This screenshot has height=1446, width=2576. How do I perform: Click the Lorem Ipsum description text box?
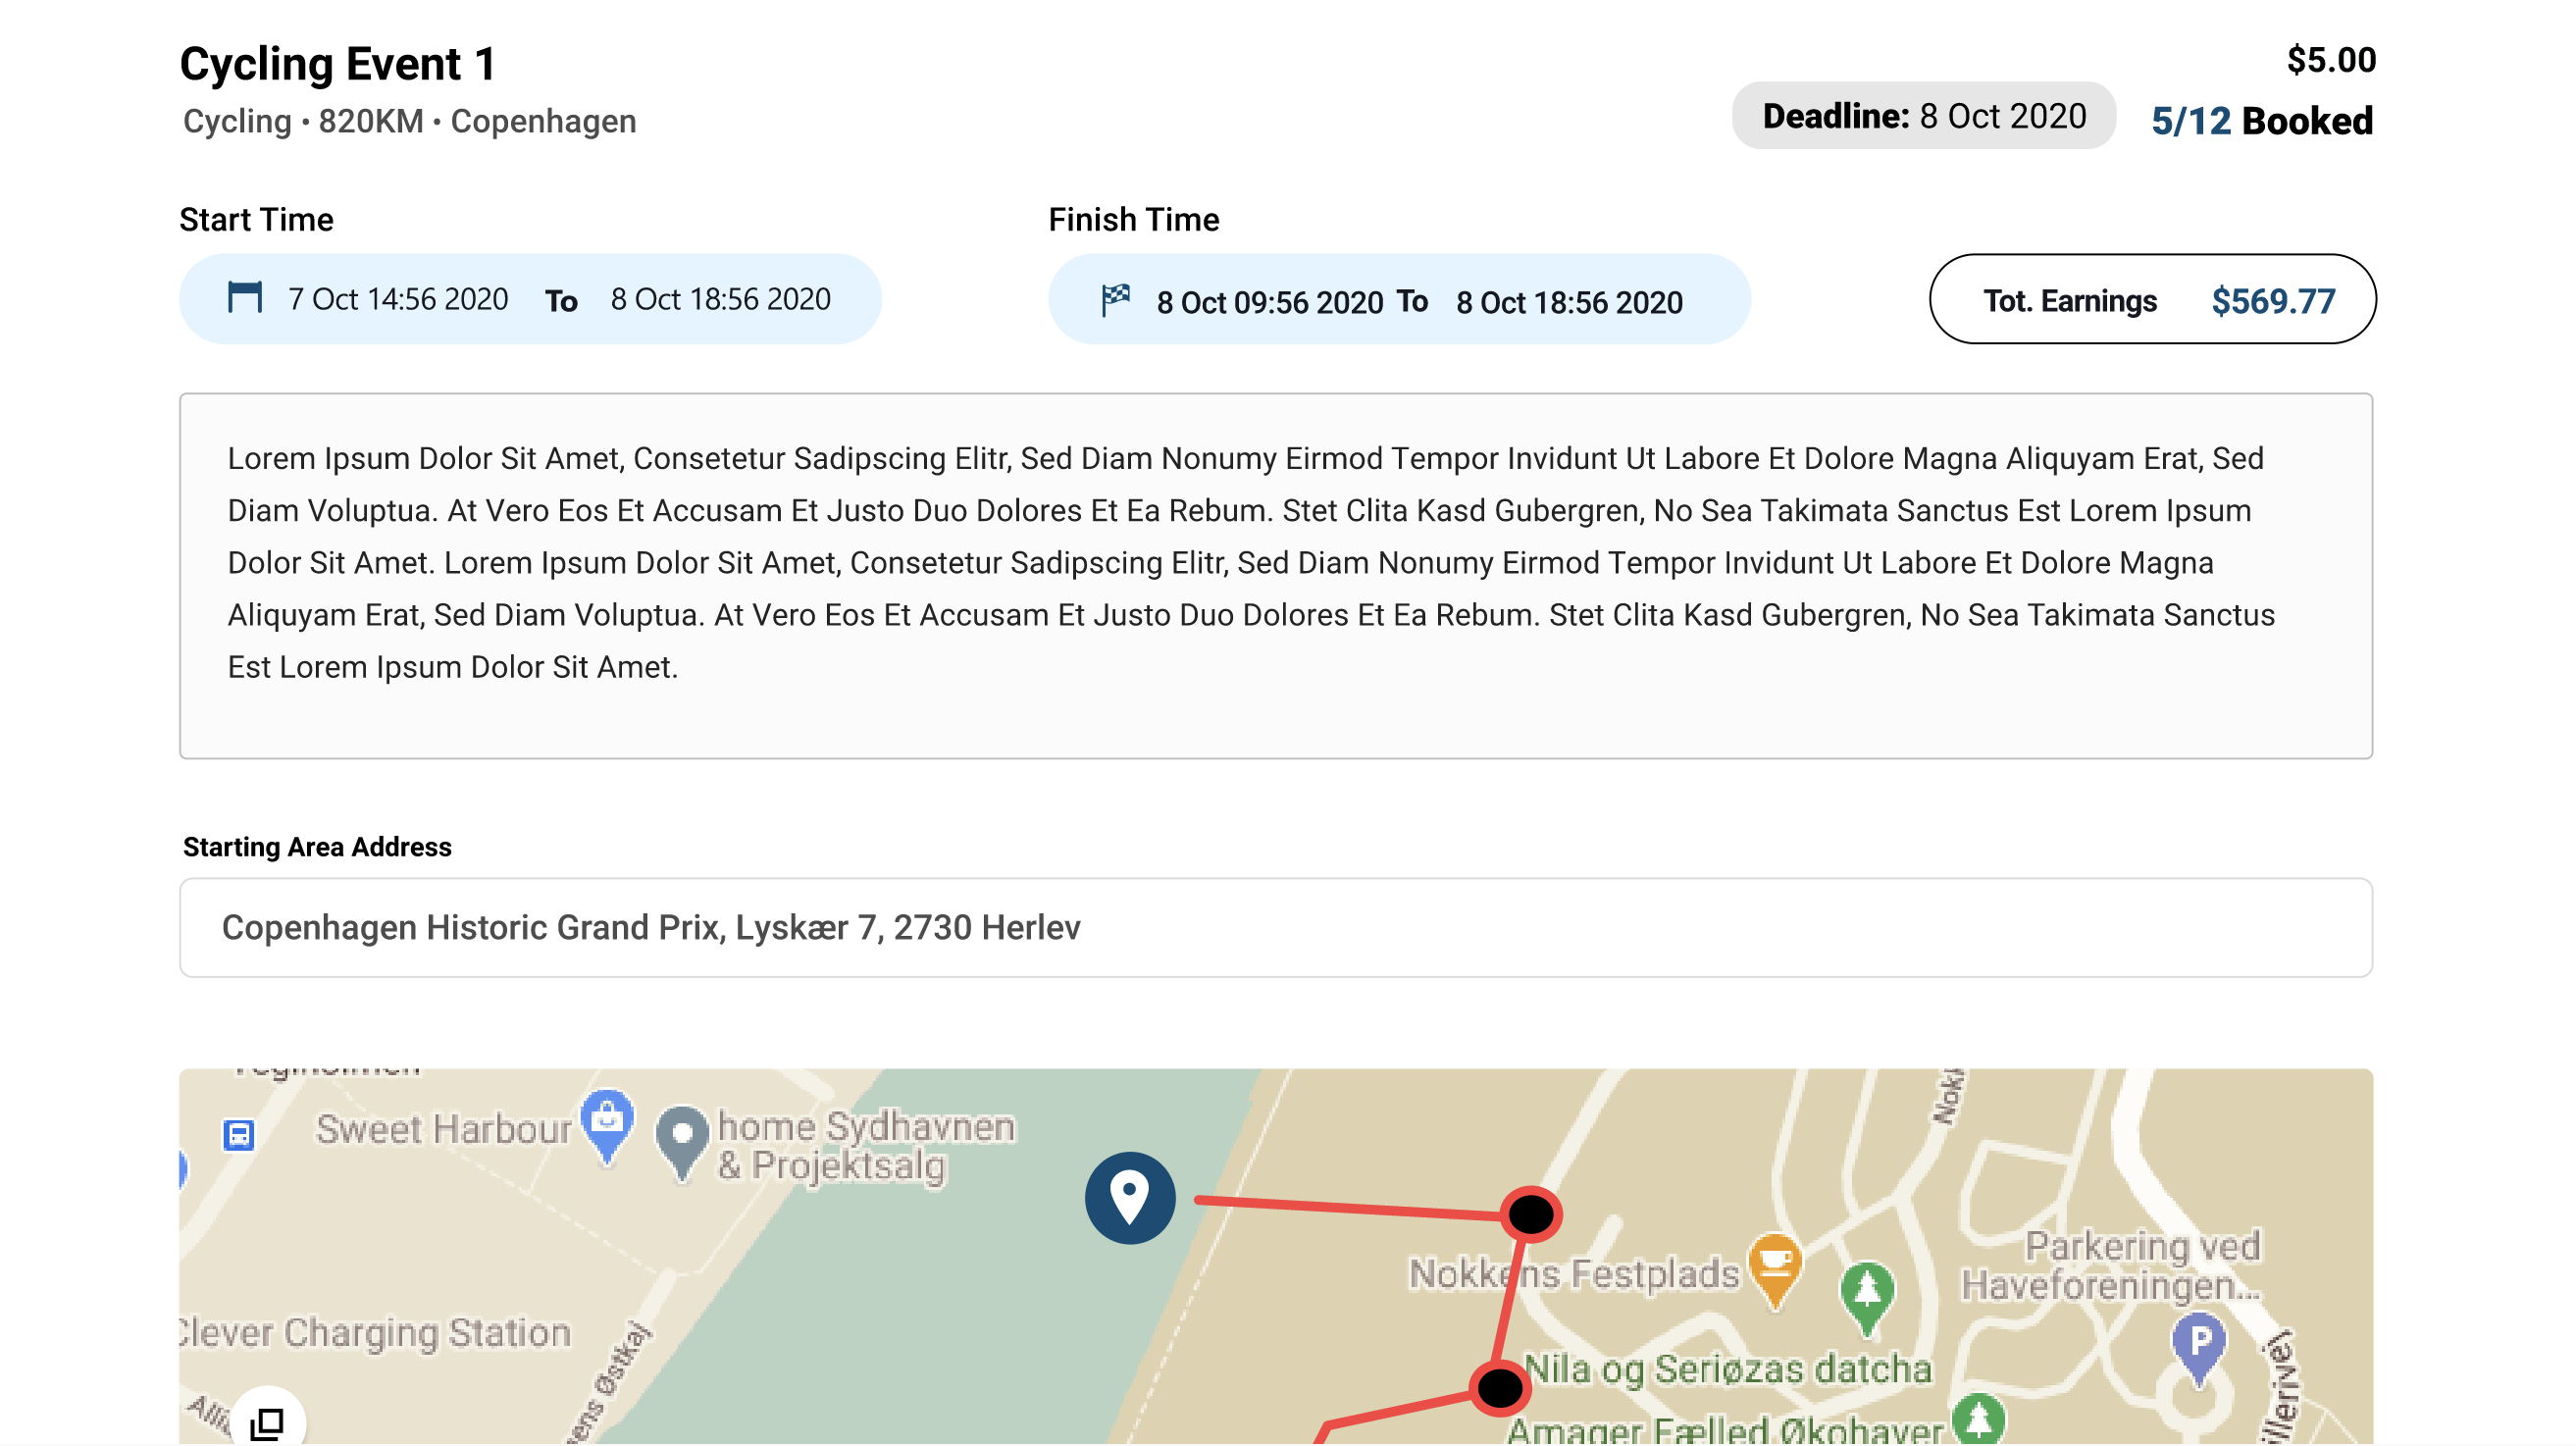pyautogui.click(x=1275, y=576)
